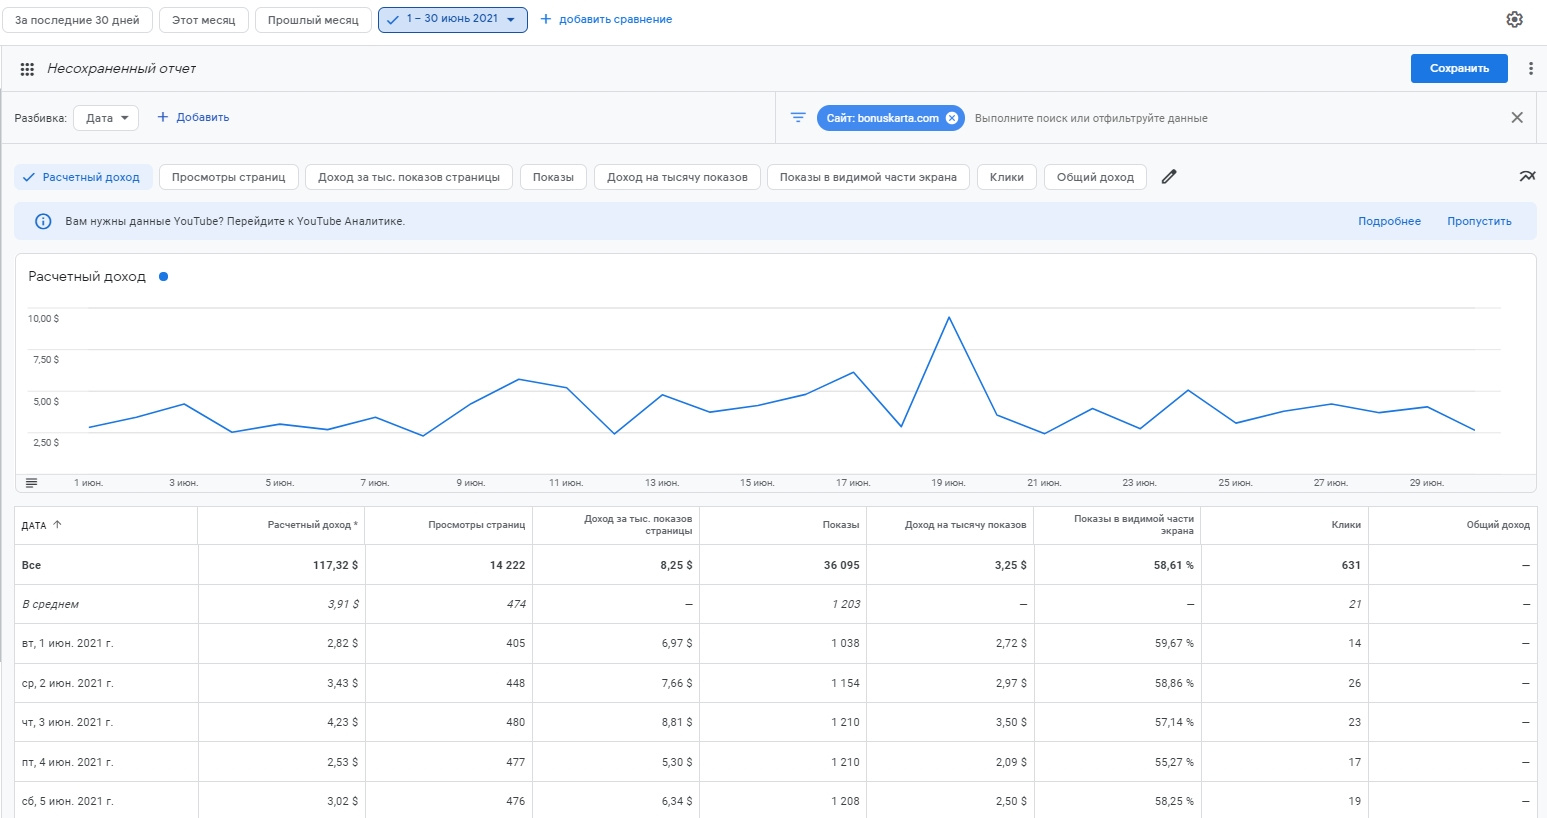This screenshot has height=818, width=1547.
Task: Select the За последние 30 дней period
Action: pyautogui.click(x=77, y=20)
